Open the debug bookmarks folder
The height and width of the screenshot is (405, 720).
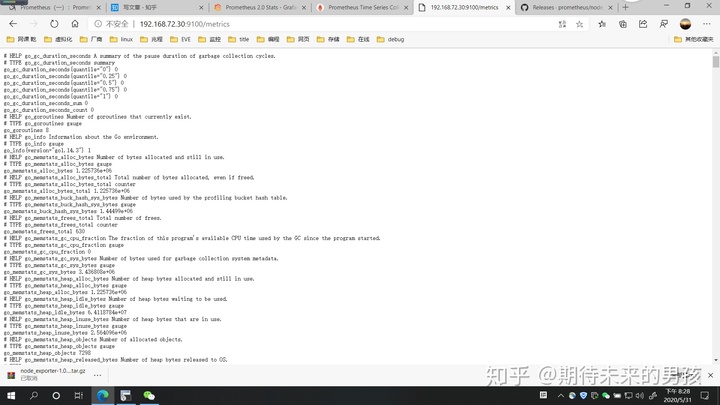(390, 39)
